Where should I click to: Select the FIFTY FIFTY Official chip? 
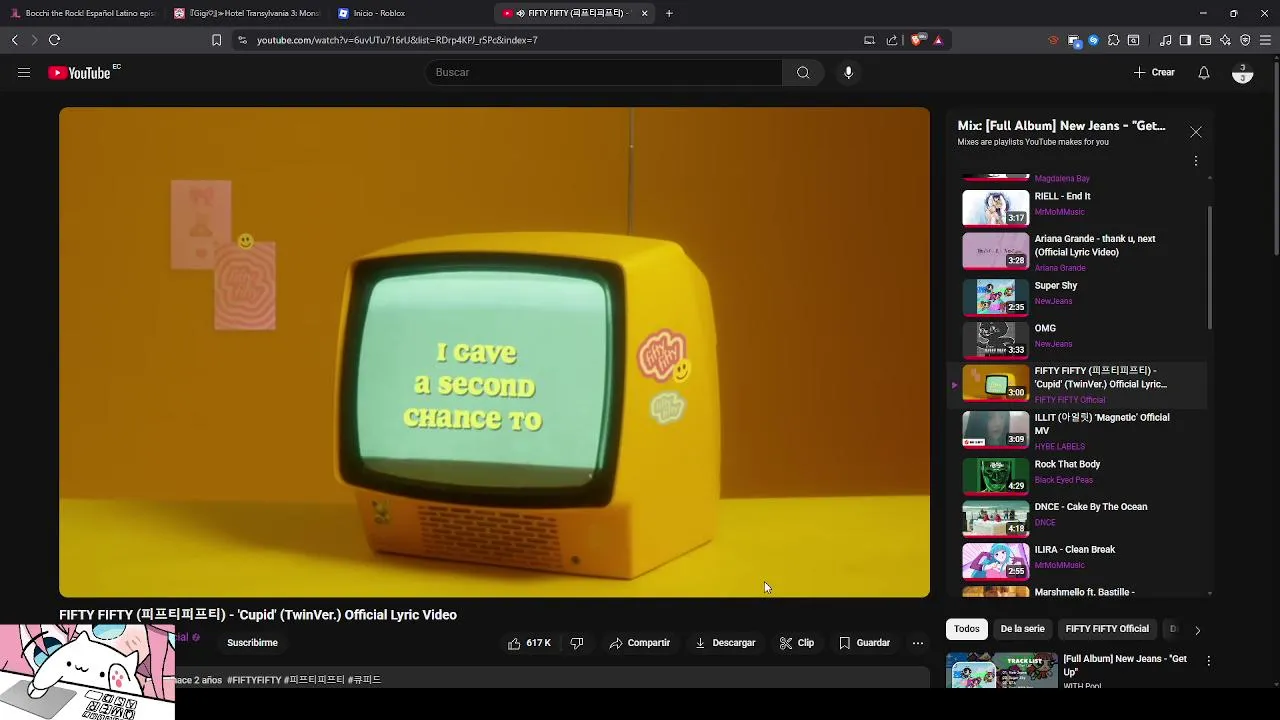coord(1107,629)
